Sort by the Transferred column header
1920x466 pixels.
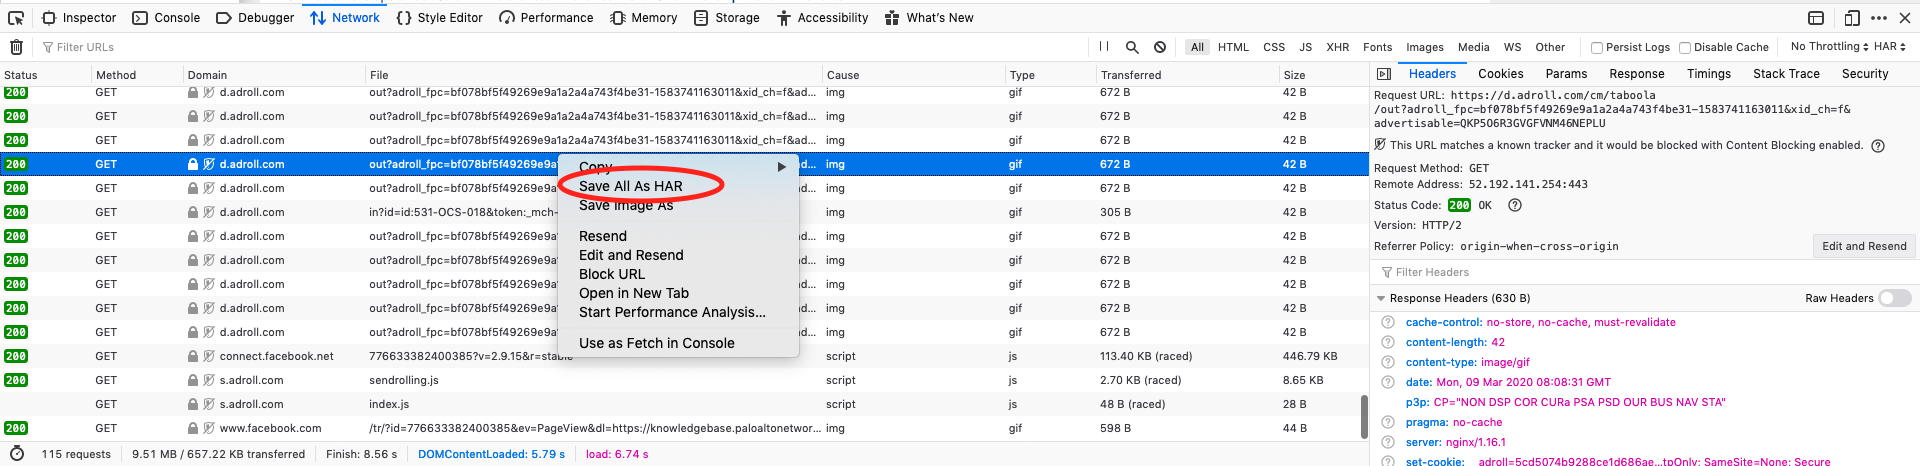1188,75
